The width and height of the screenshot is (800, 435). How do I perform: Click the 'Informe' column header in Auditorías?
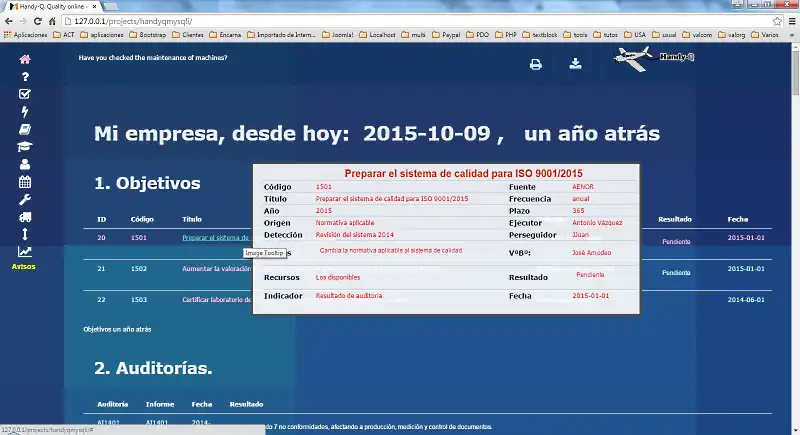pos(160,404)
